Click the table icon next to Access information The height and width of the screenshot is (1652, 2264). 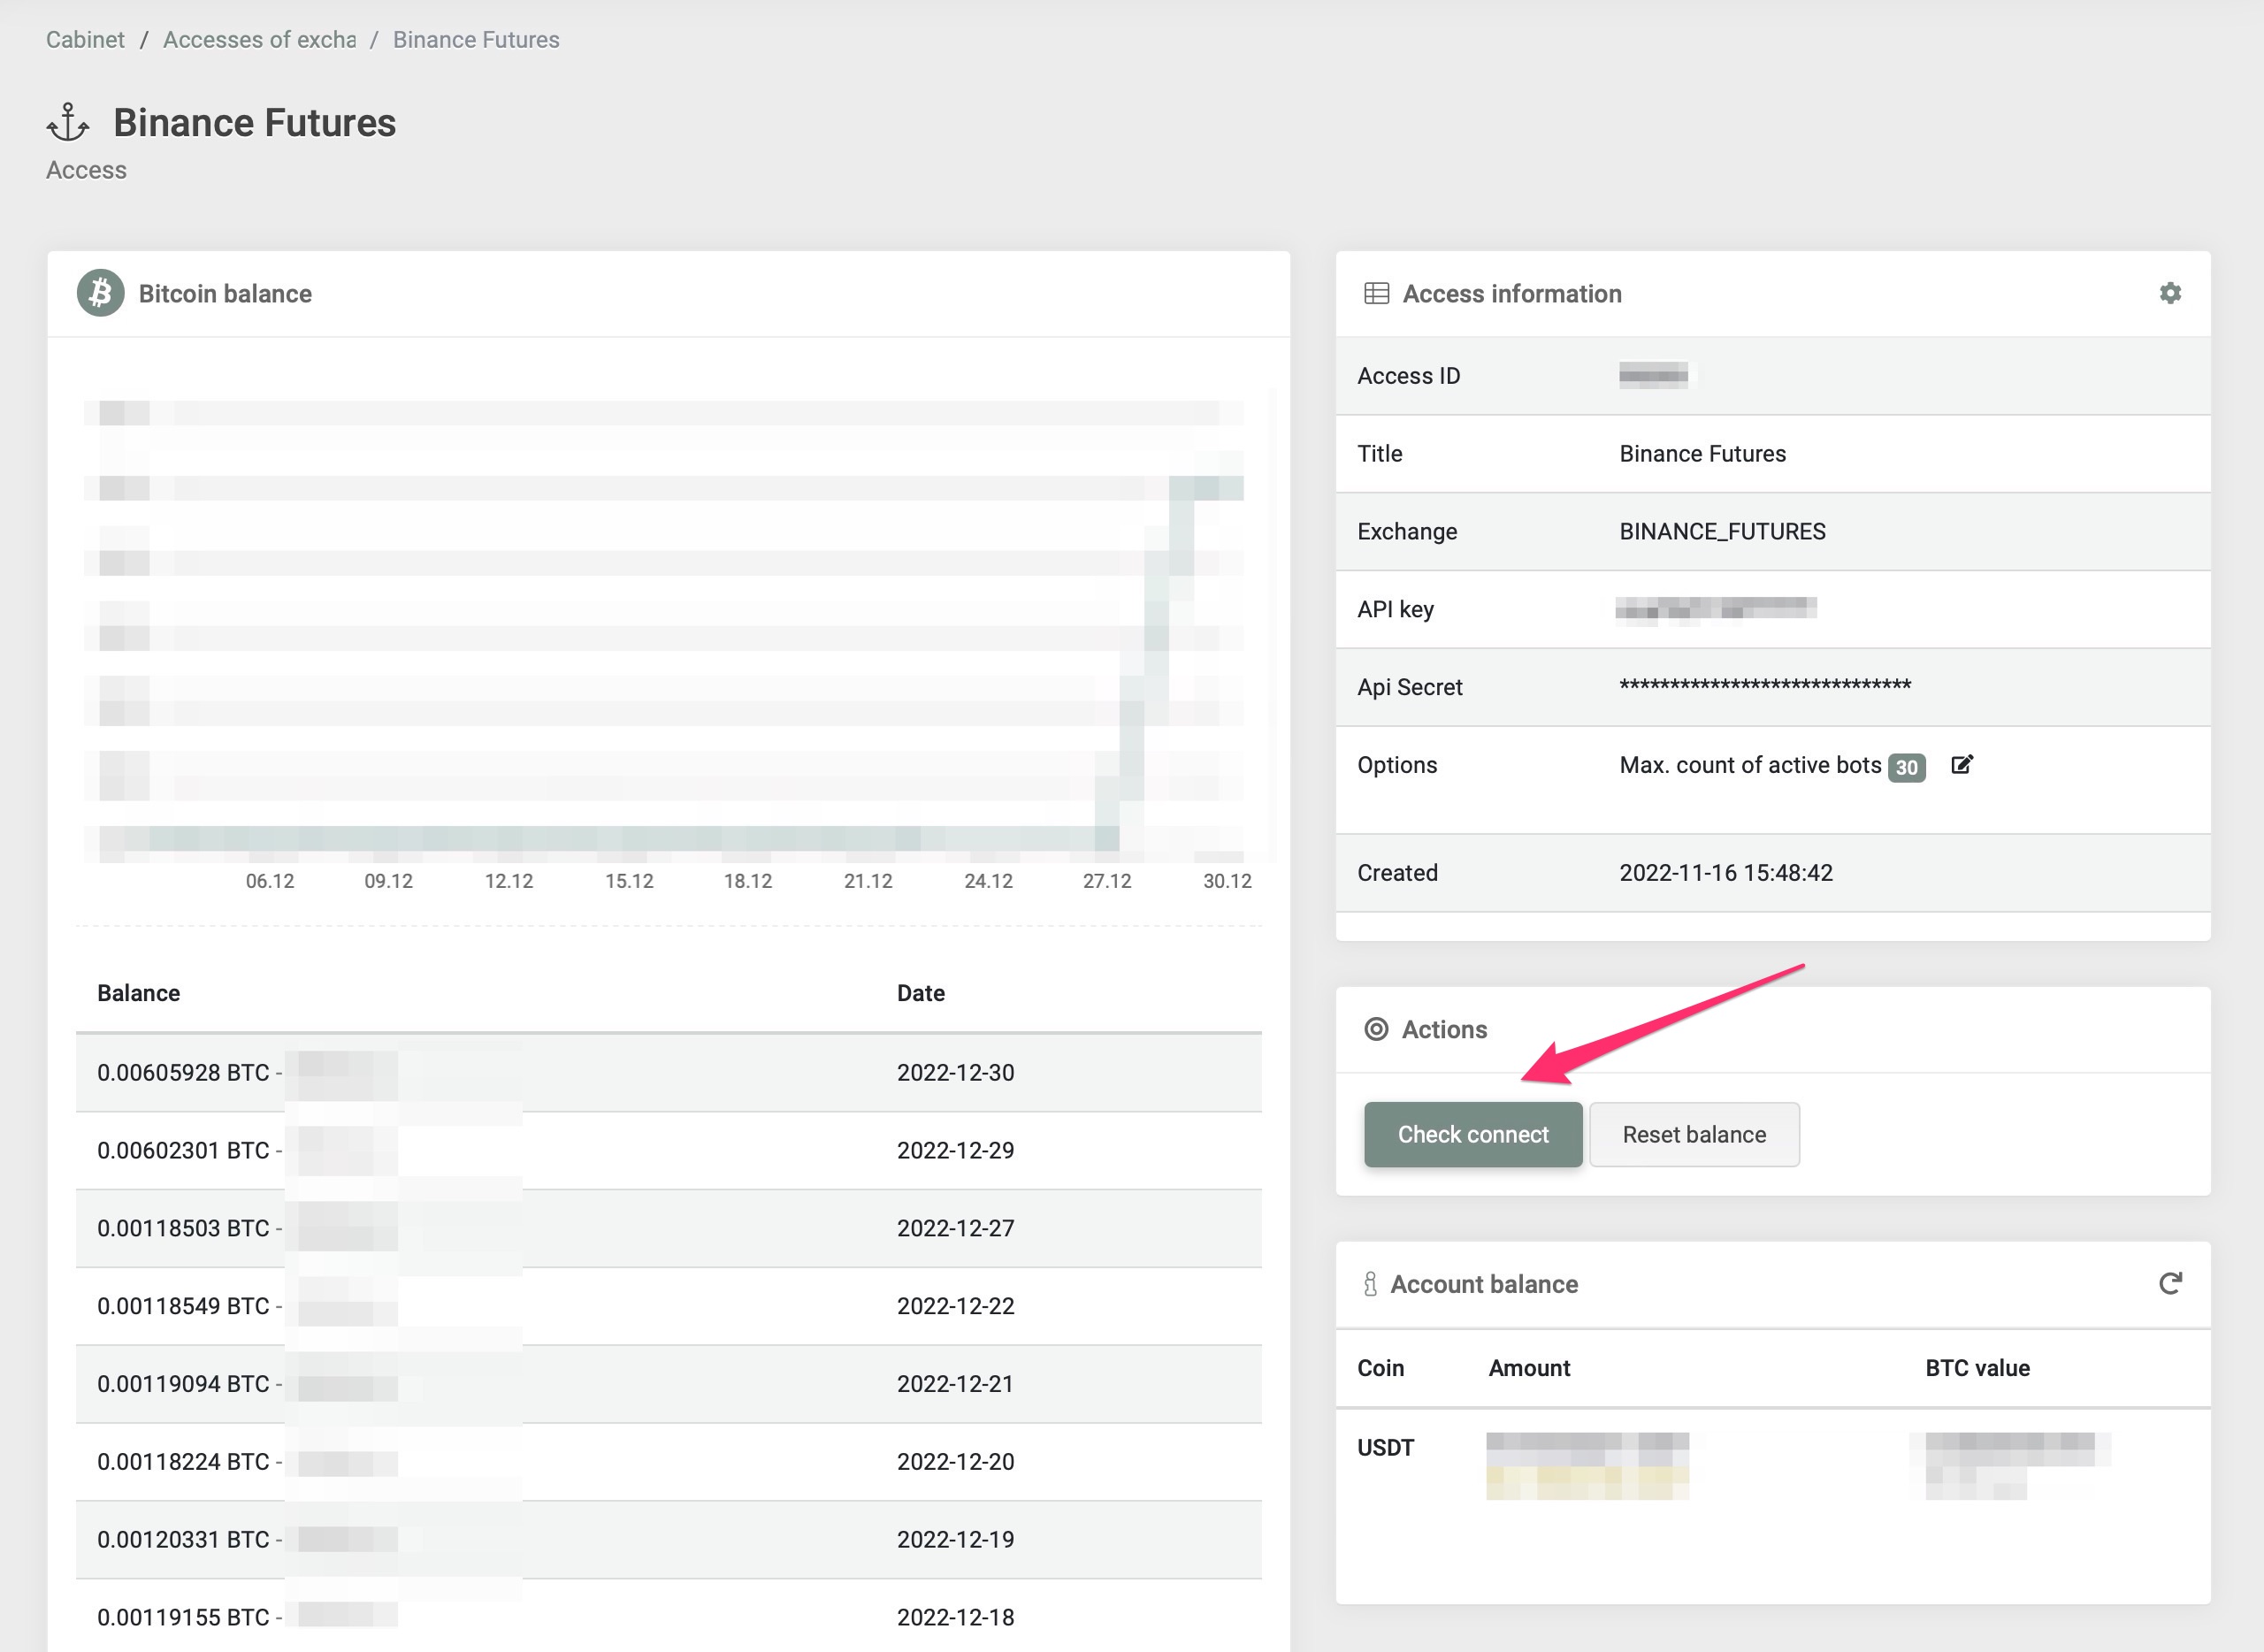[1377, 293]
